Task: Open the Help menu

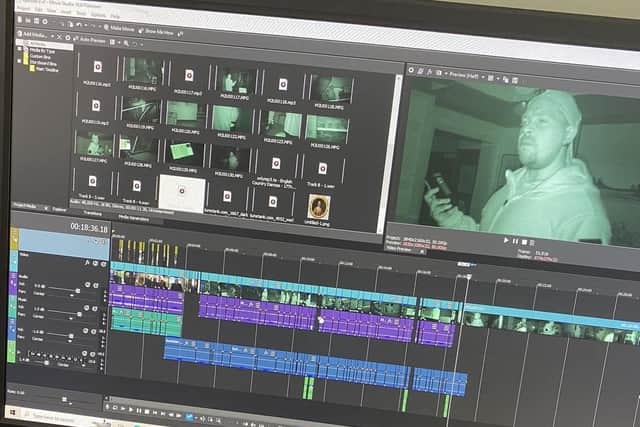Action: 115,16
